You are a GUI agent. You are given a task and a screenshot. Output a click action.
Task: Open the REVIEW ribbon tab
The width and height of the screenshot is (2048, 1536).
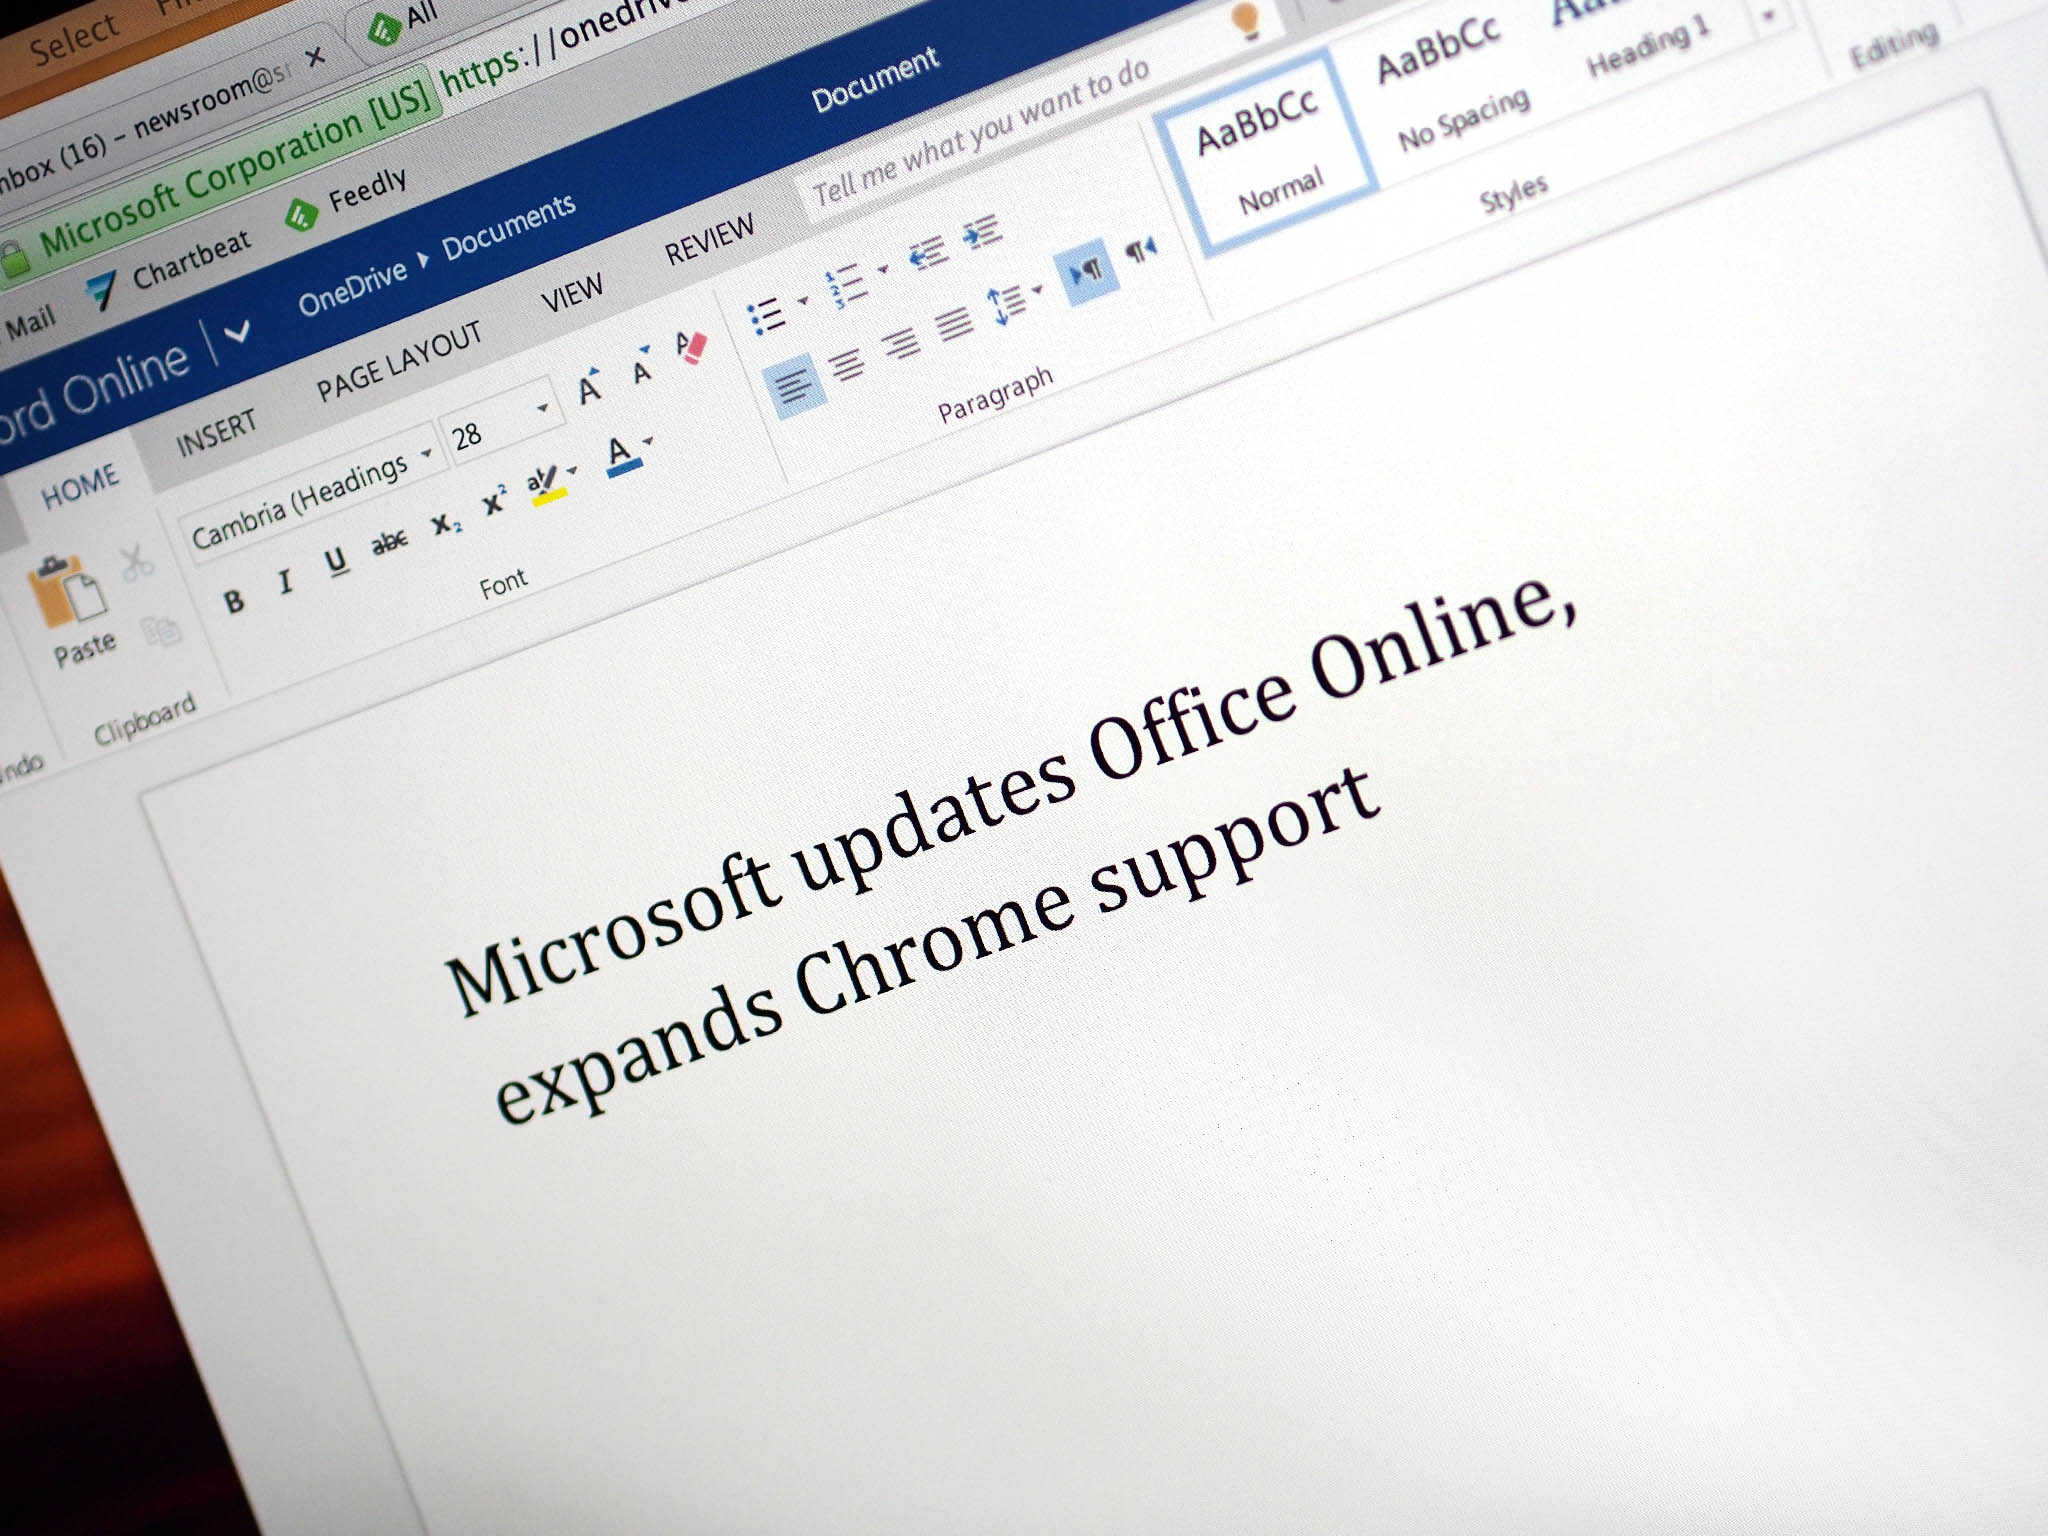pyautogui.click(x=709, y=240)
